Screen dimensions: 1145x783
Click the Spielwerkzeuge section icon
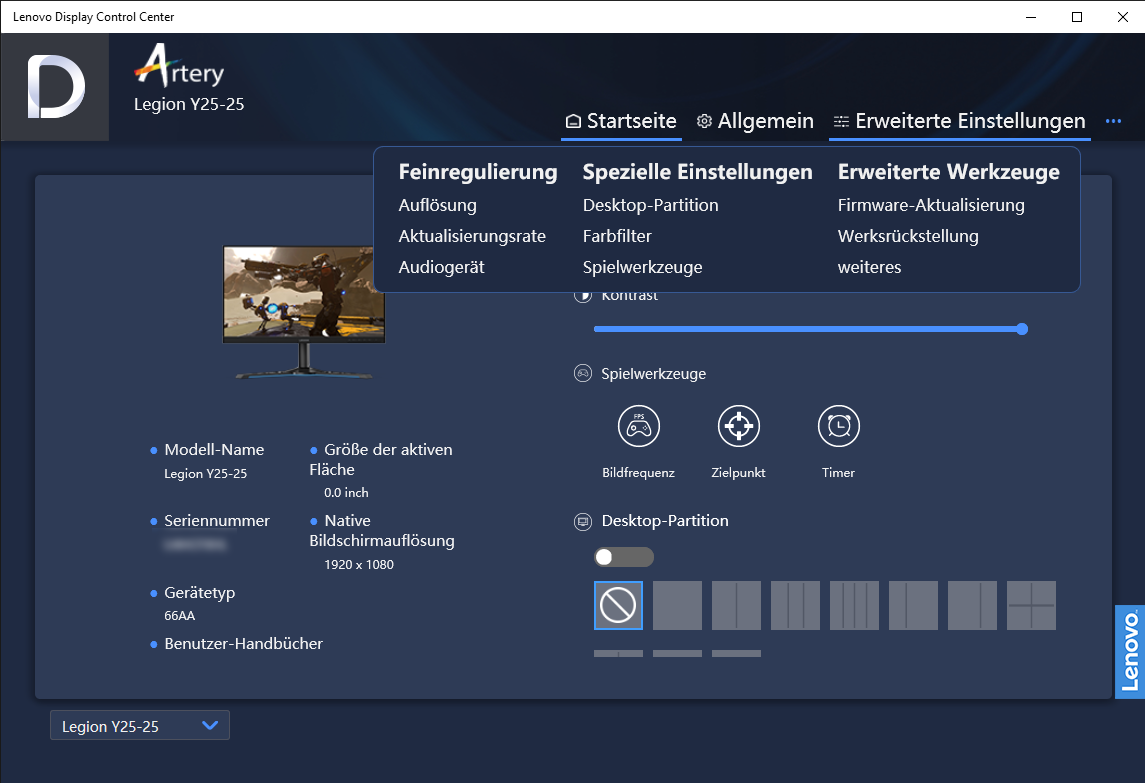(x=583, y=374)
